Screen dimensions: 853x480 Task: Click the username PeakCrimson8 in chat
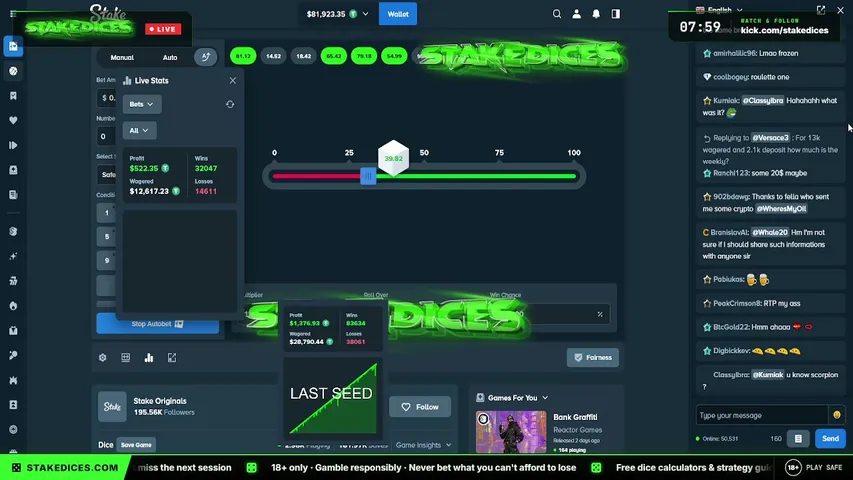738,304
